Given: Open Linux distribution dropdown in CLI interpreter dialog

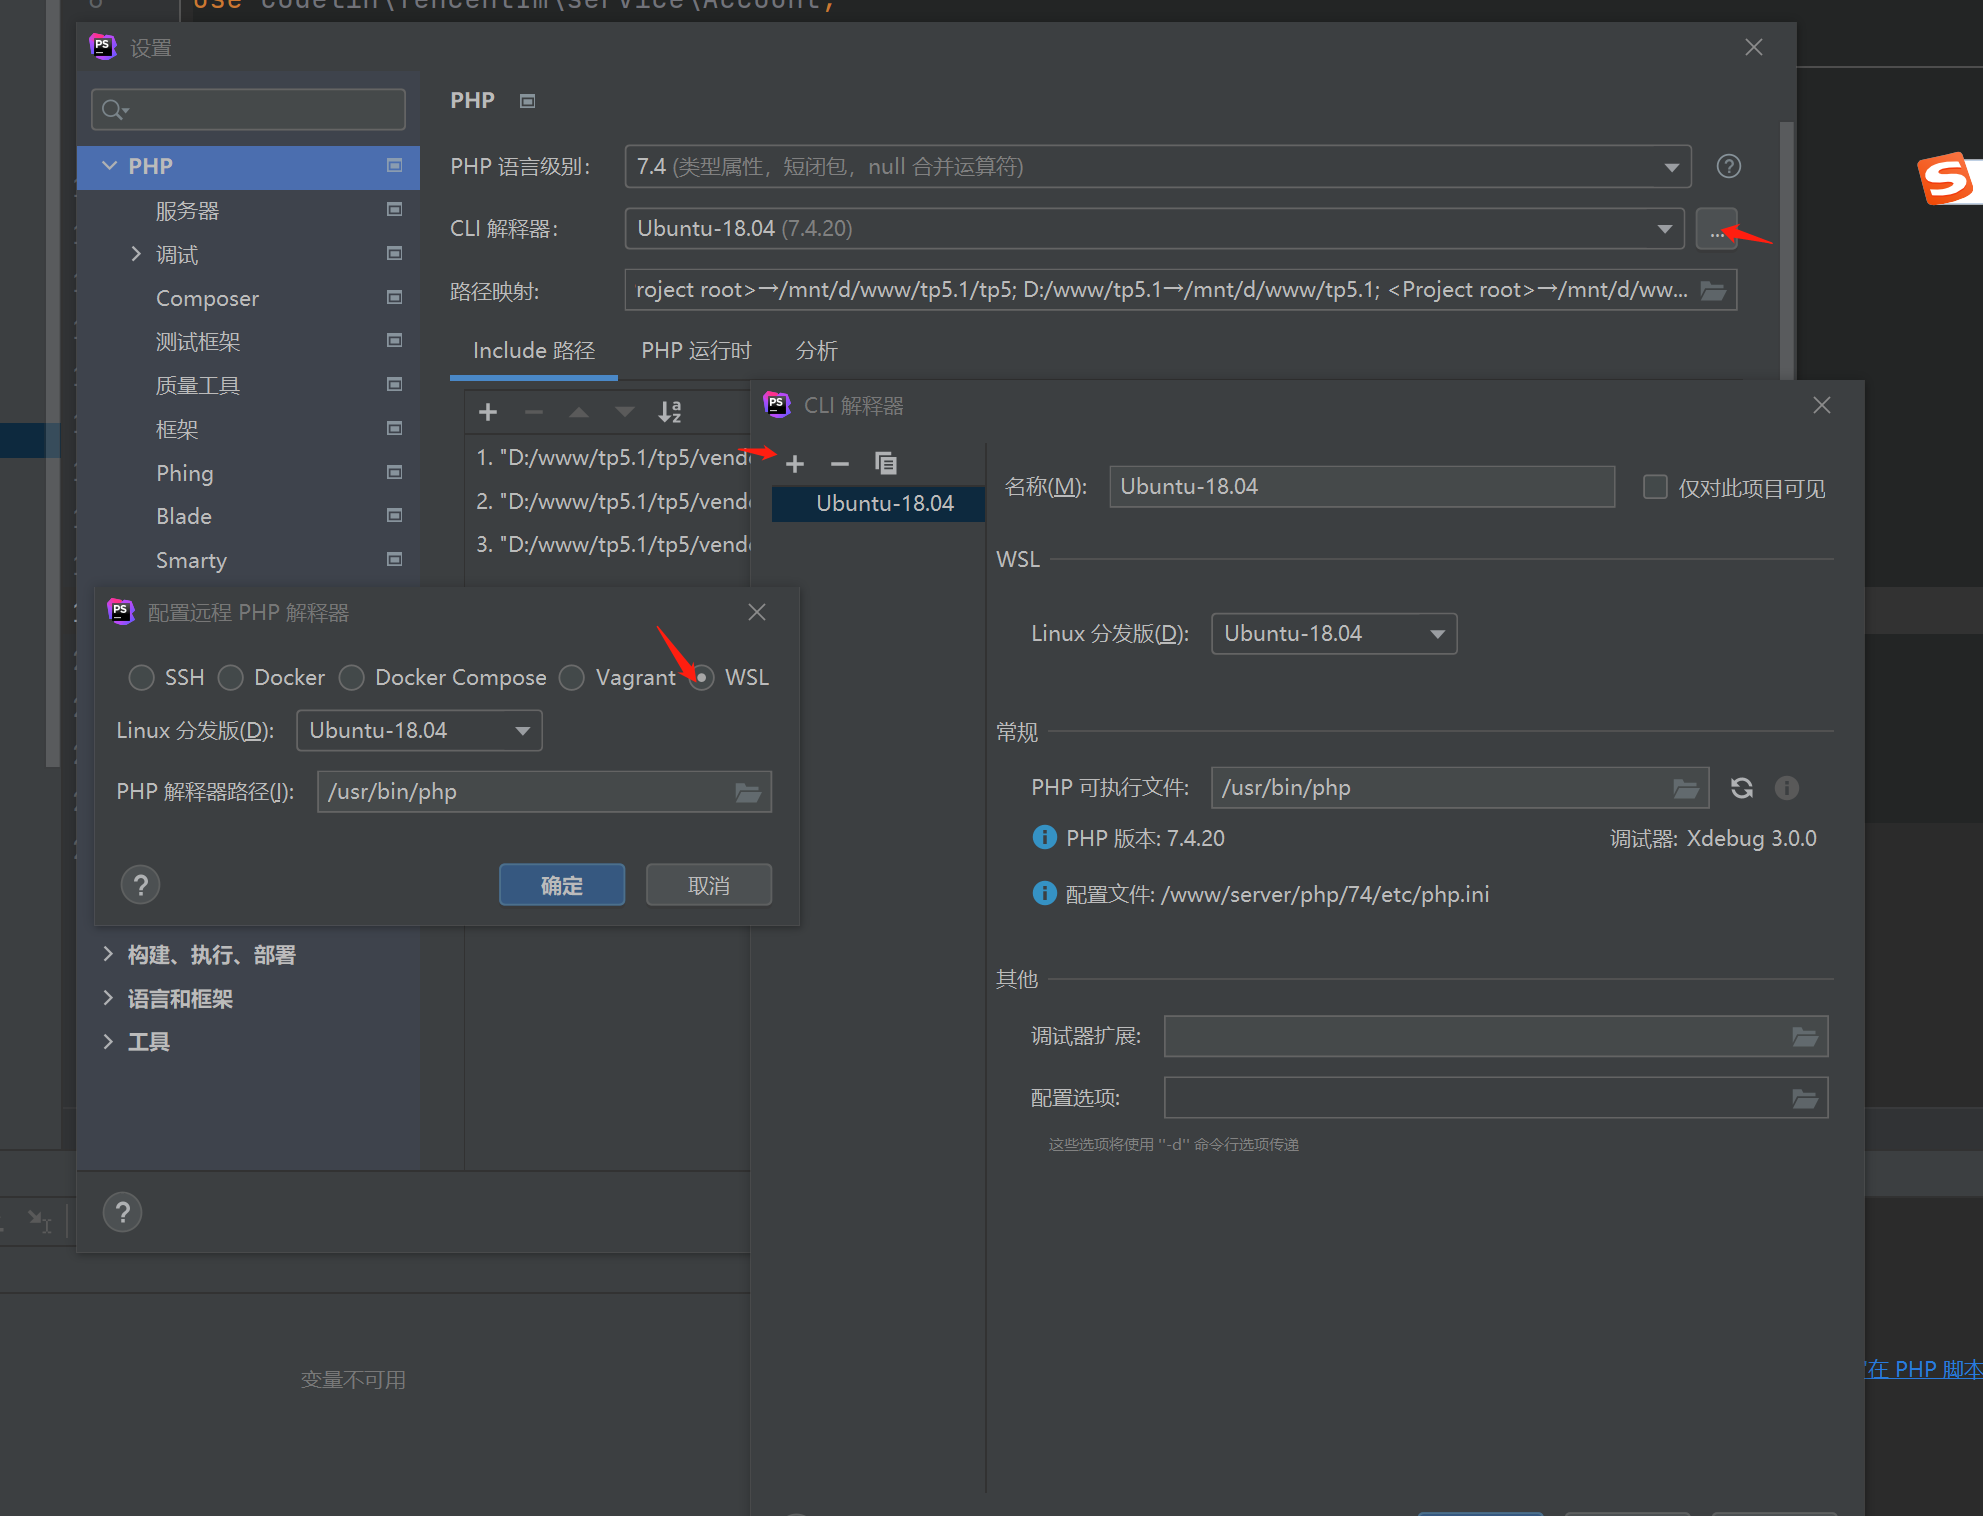Looking at the screenshot, I should (x=1334, y=634).
